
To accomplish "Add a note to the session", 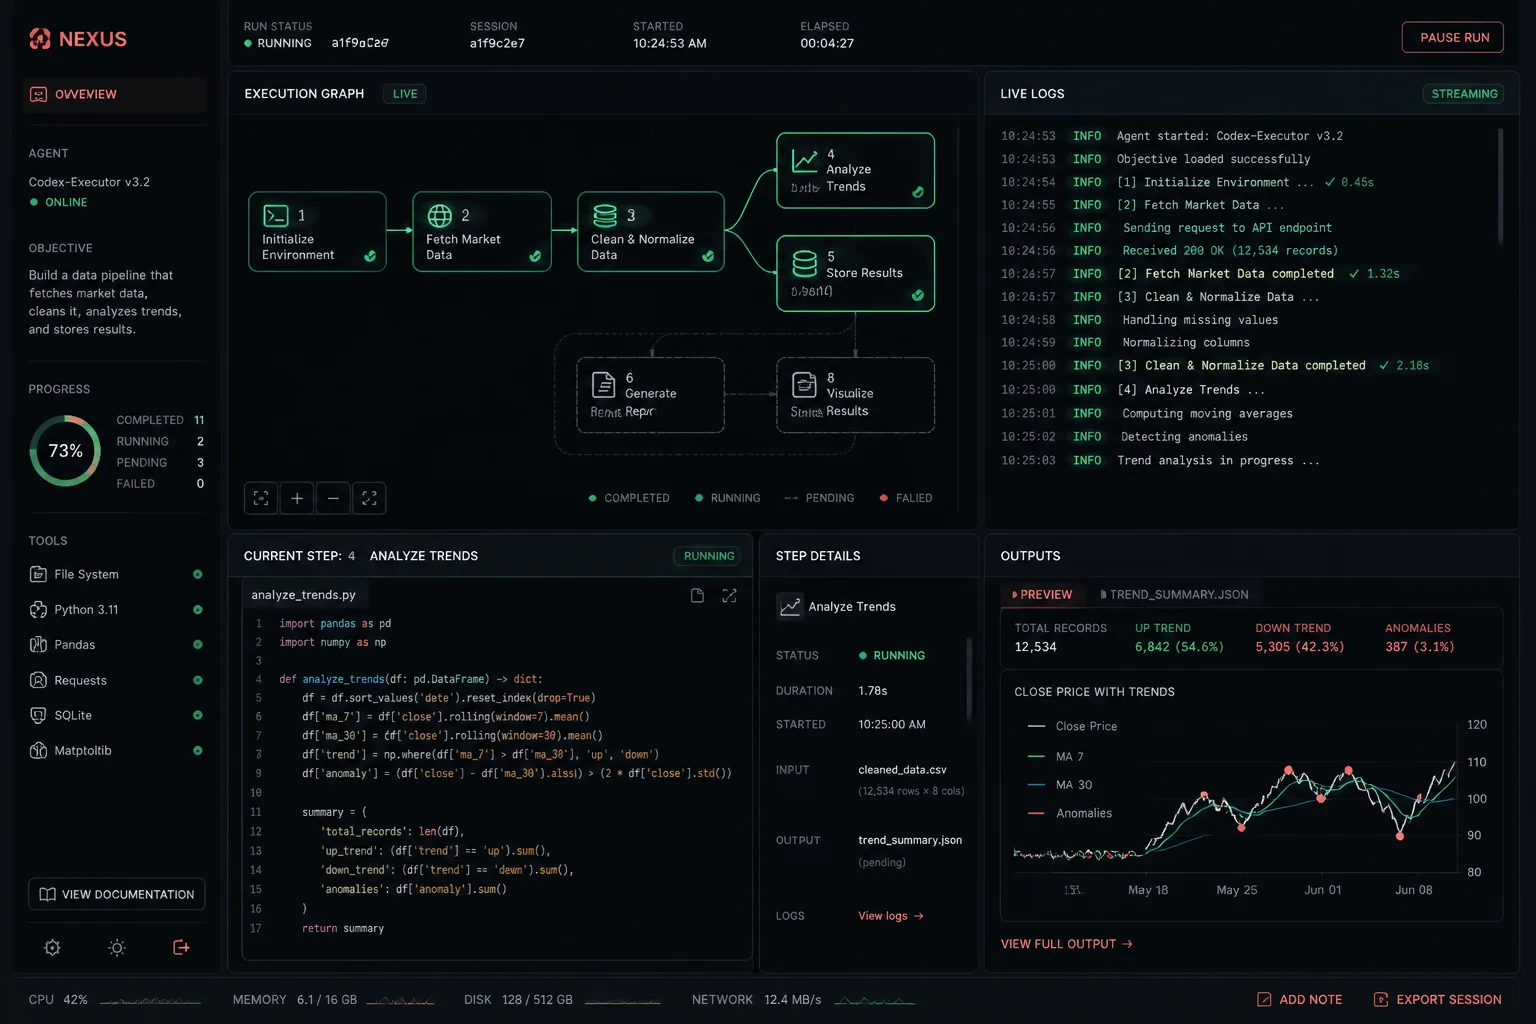I will pos(1299,999).
